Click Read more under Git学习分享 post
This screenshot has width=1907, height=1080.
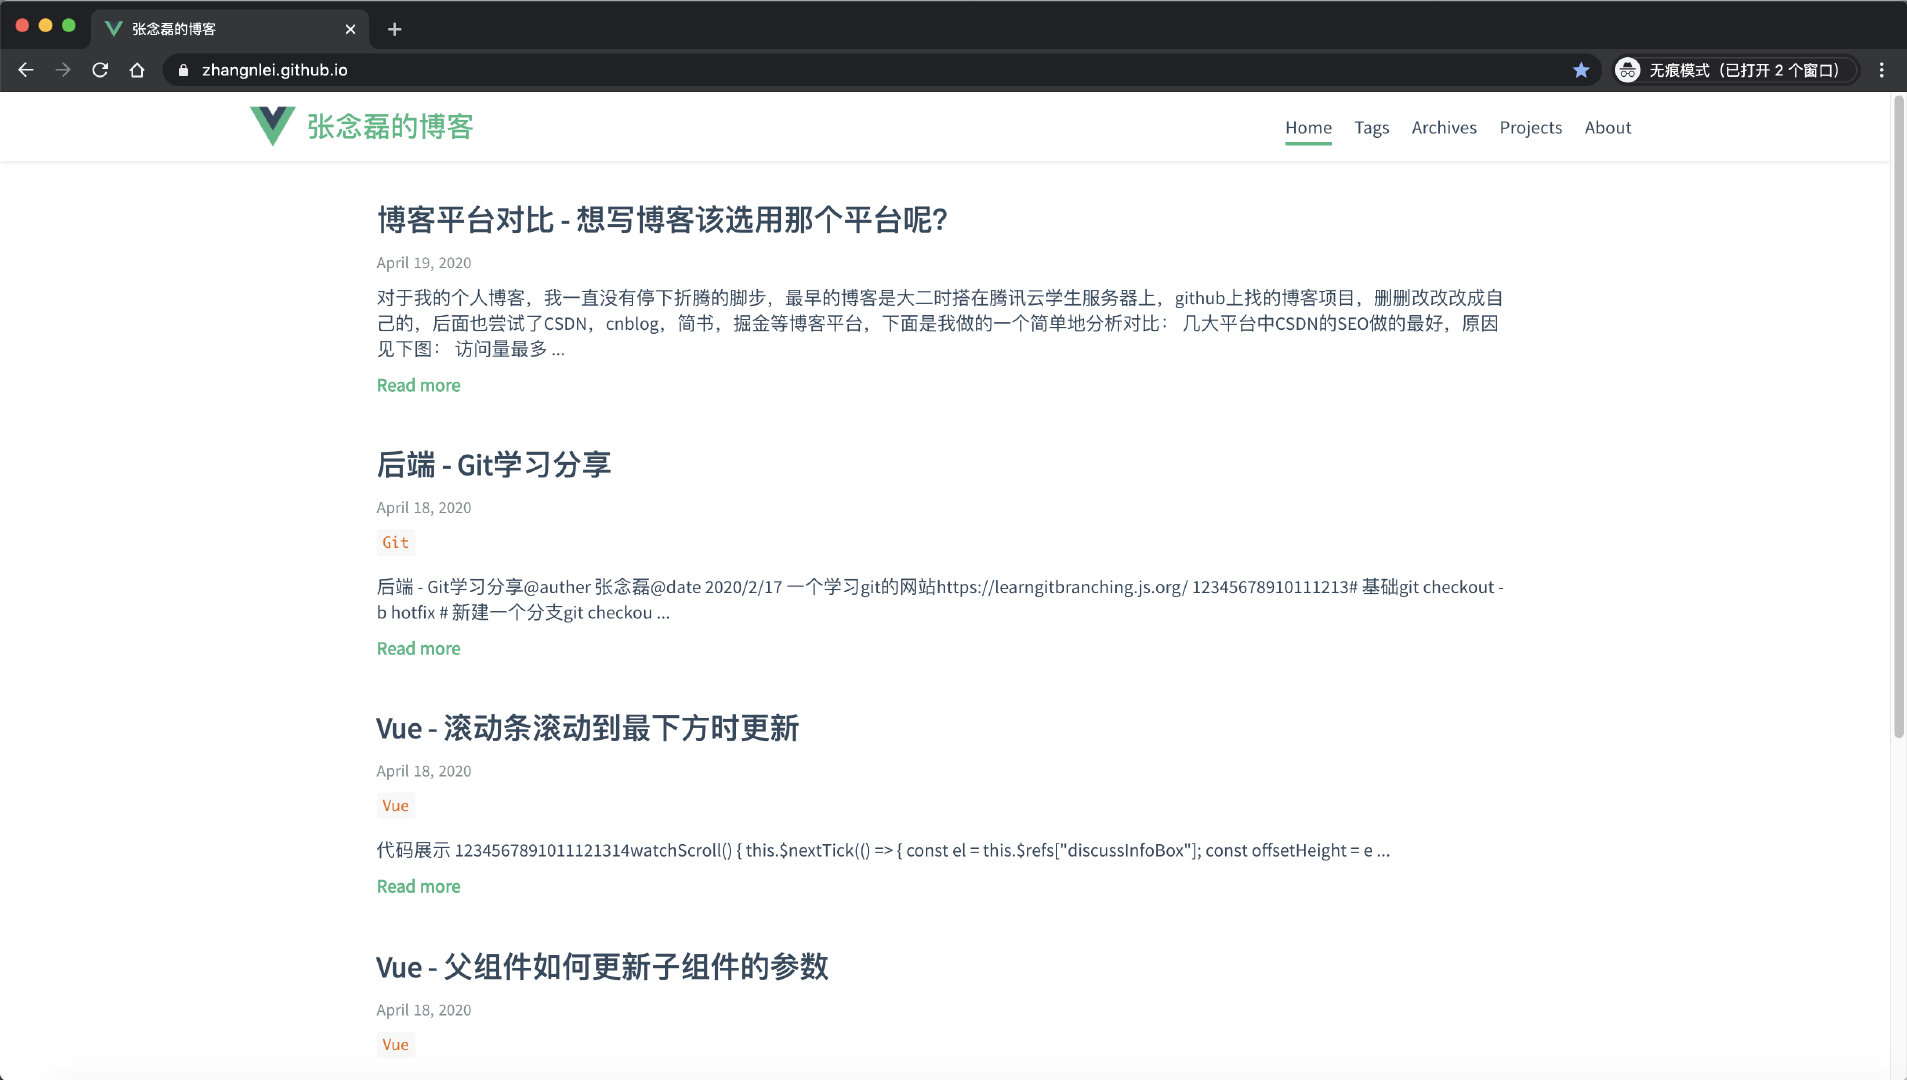[x=418, y=648]
